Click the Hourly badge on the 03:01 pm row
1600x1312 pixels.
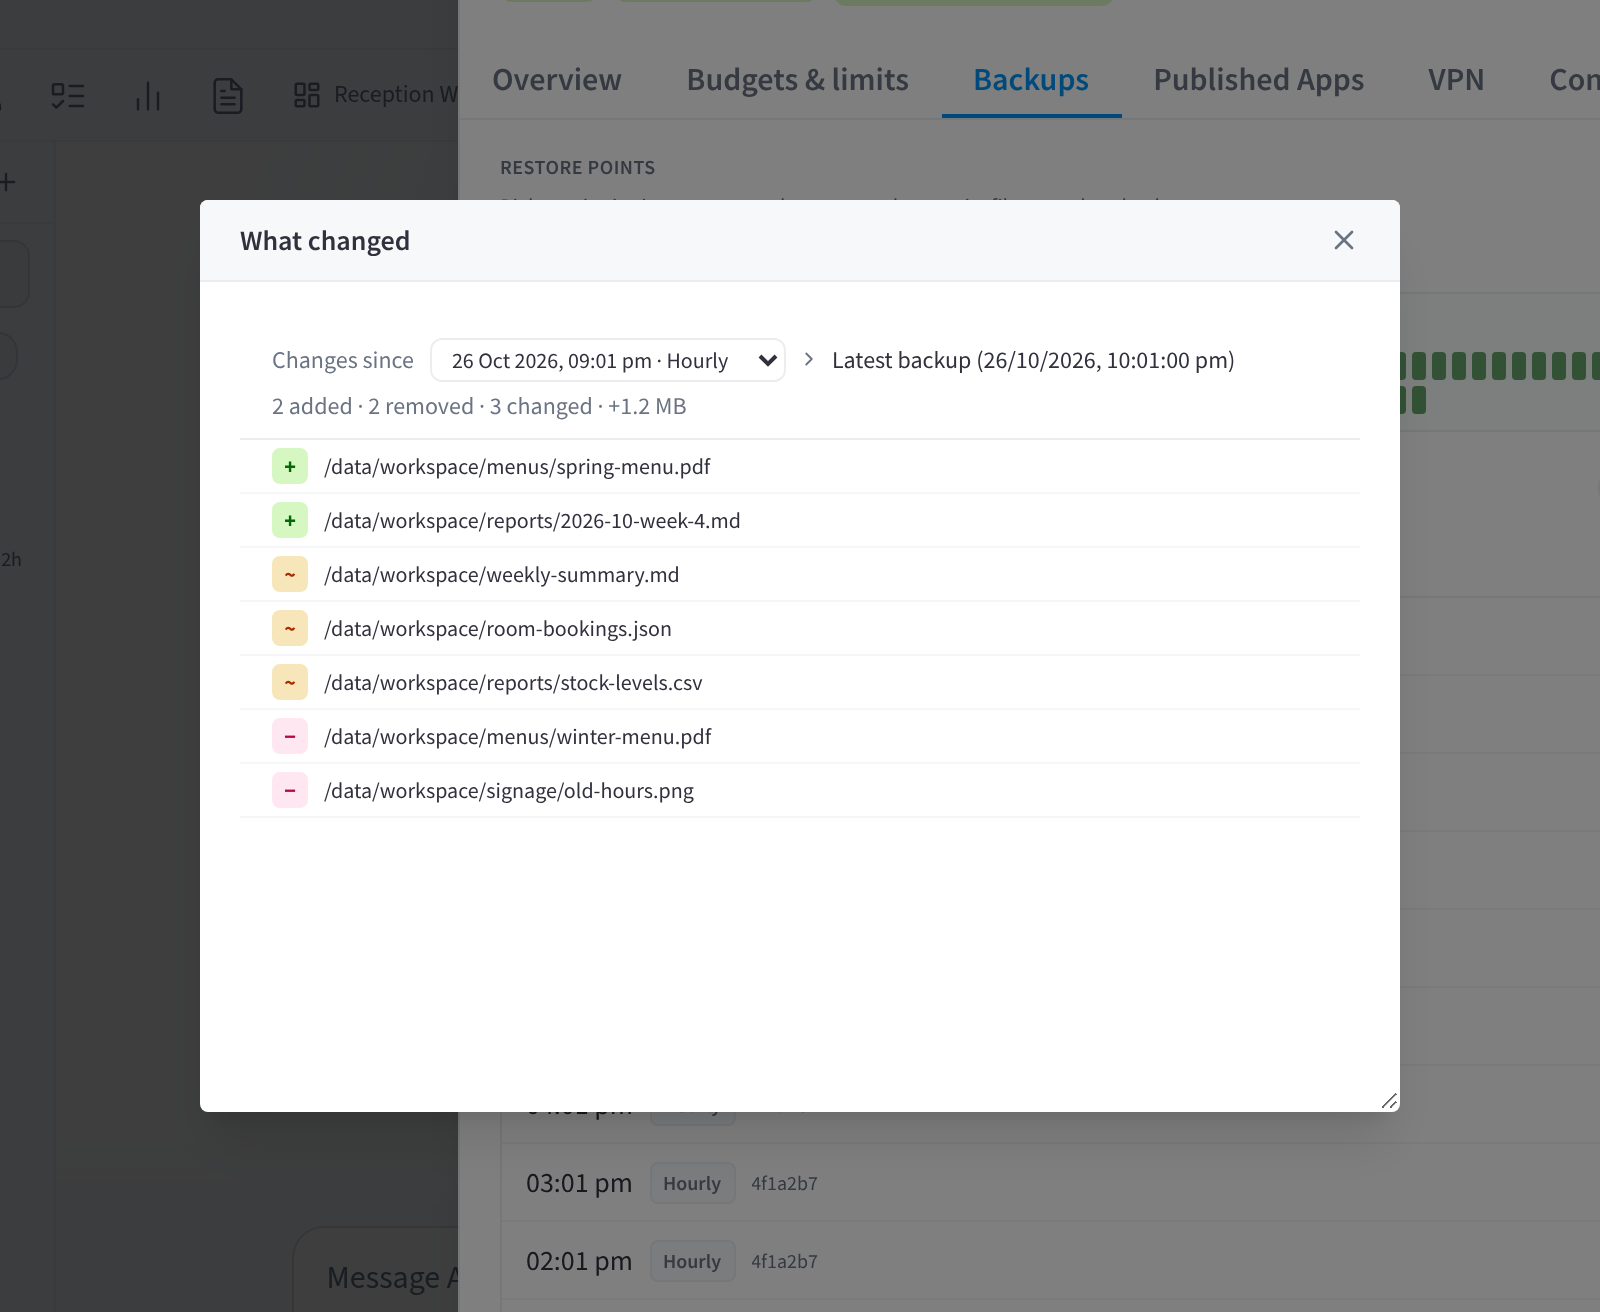[692, 1183]
